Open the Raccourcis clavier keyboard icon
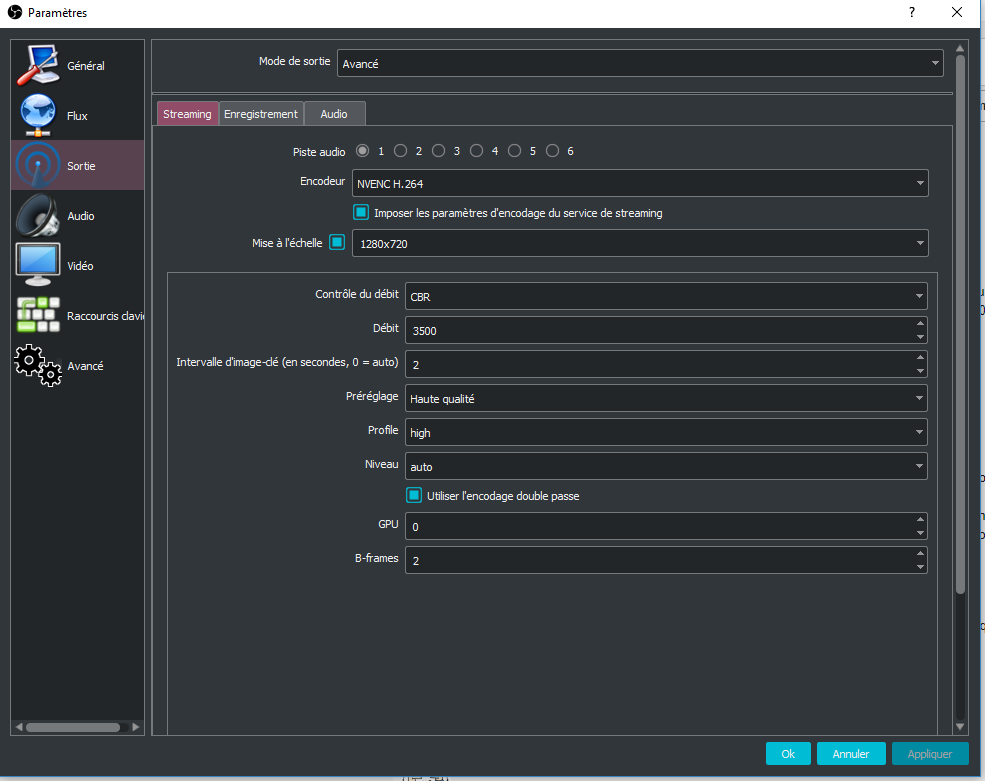Viewport: 985px width, 781px height. tap(38, 315)
